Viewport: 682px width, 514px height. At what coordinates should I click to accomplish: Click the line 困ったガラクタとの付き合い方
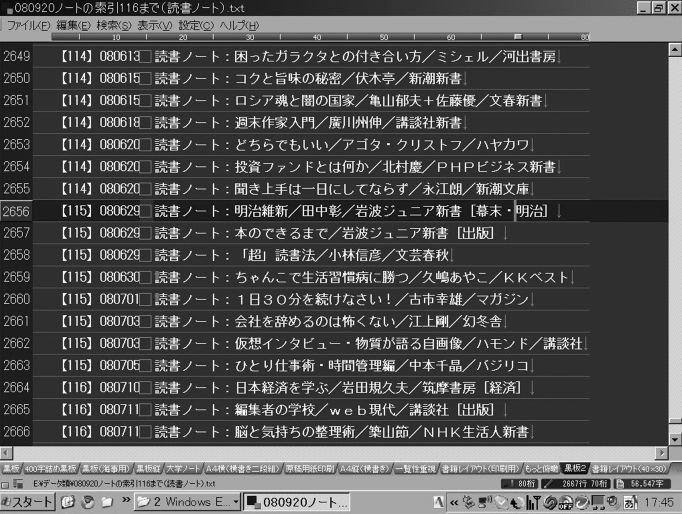(x=311, y=57)
